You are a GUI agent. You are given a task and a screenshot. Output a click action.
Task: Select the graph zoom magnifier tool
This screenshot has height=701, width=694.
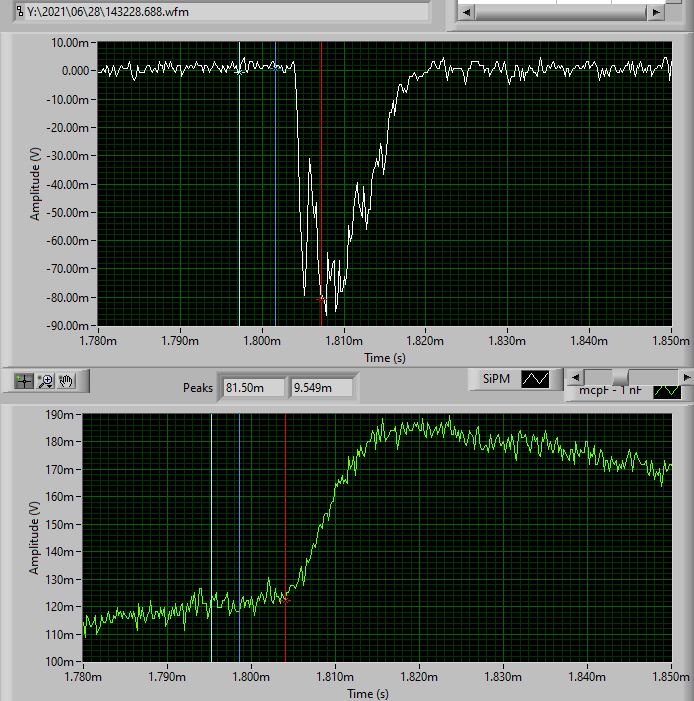pos(46,381)
